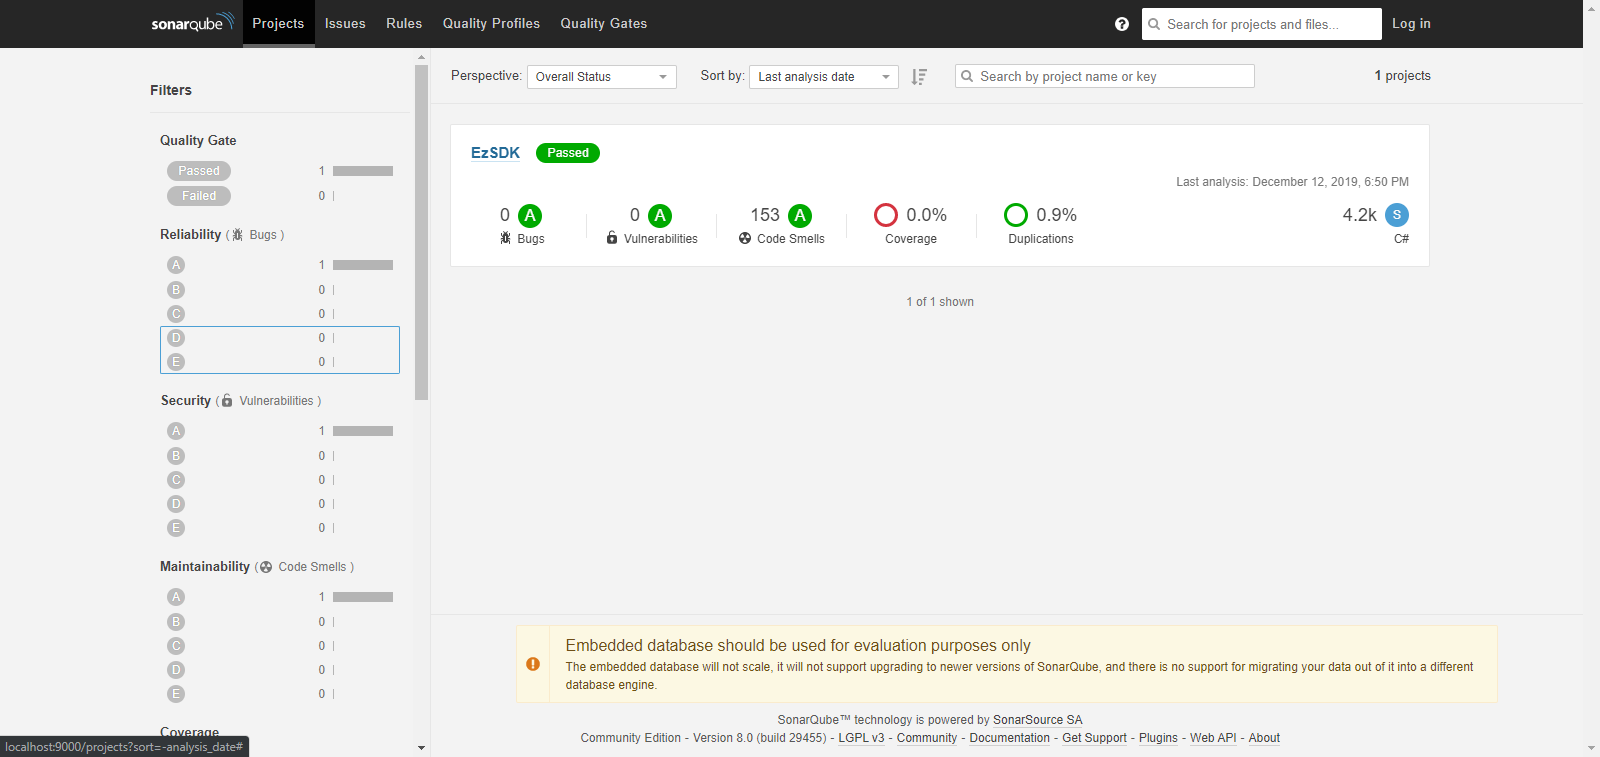Click the Security A count bar
Image resolution: width=1600 pixels, height=757 pixels.
point(363,431)
